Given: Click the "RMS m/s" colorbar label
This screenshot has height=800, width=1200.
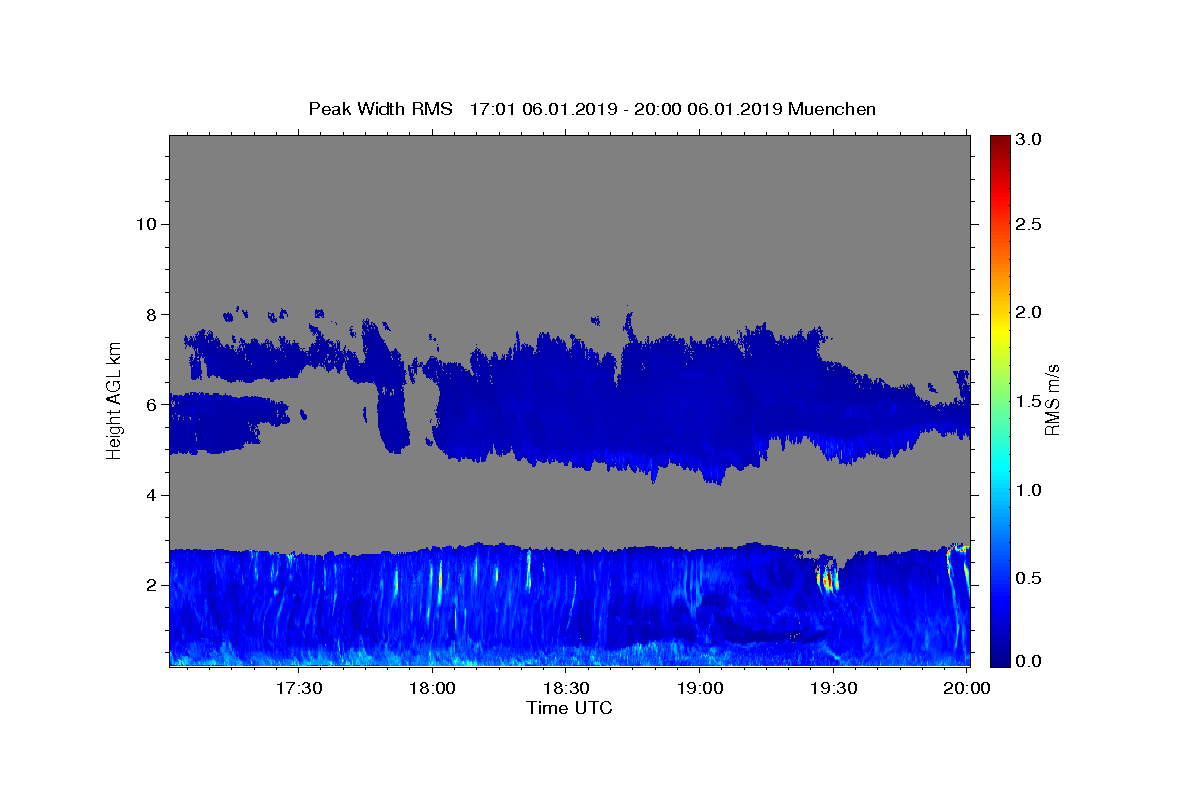Looking at the screenshot, I should pyautogui.click(x=1052, y=400).
